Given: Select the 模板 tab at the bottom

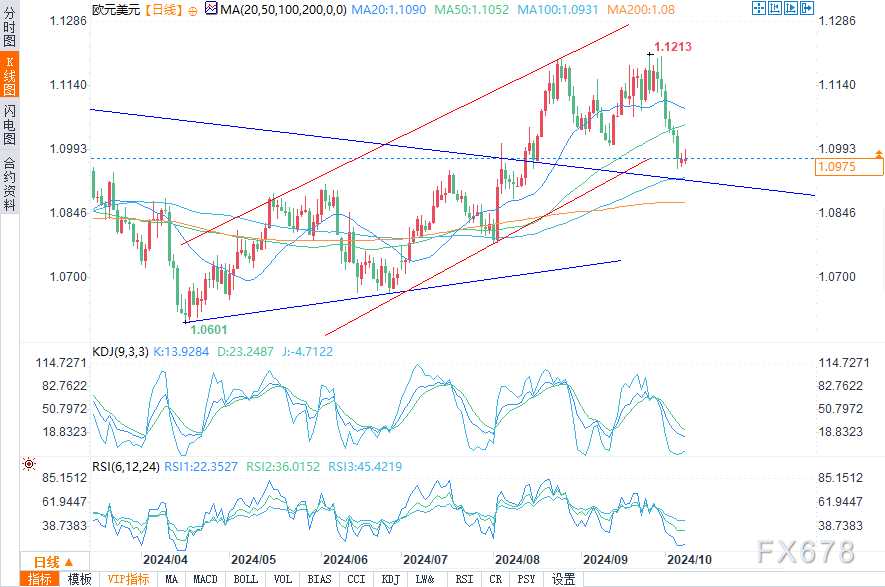Looking at the screenshot, I should coord(80,579).
